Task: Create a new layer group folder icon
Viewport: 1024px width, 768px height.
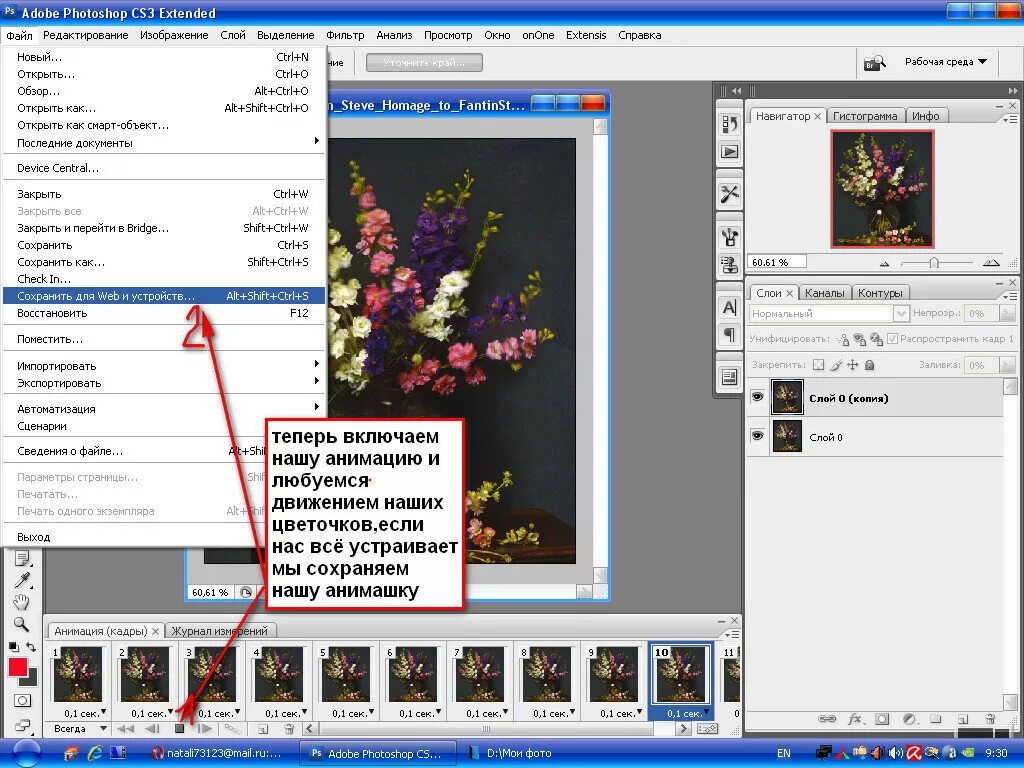Action: coord(936,719)
